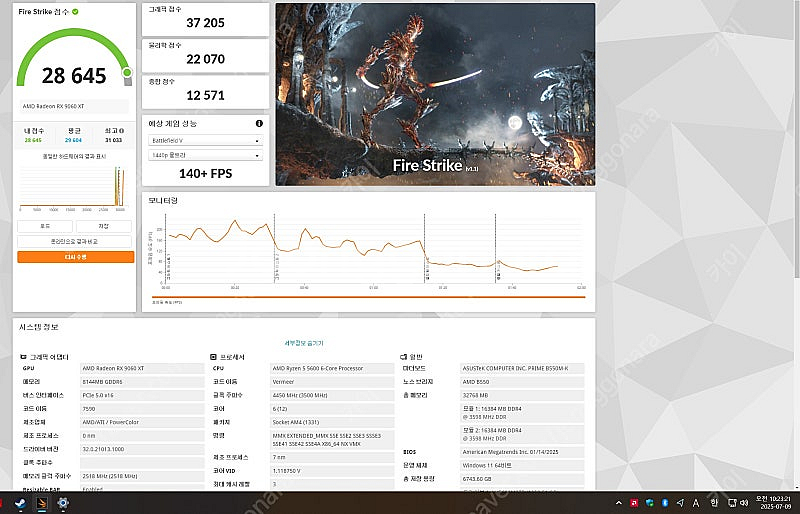The height and width of the screenshot is (514, 800).
Task: Click the orange 다시 수행 button
Action: tap(75, 257)
